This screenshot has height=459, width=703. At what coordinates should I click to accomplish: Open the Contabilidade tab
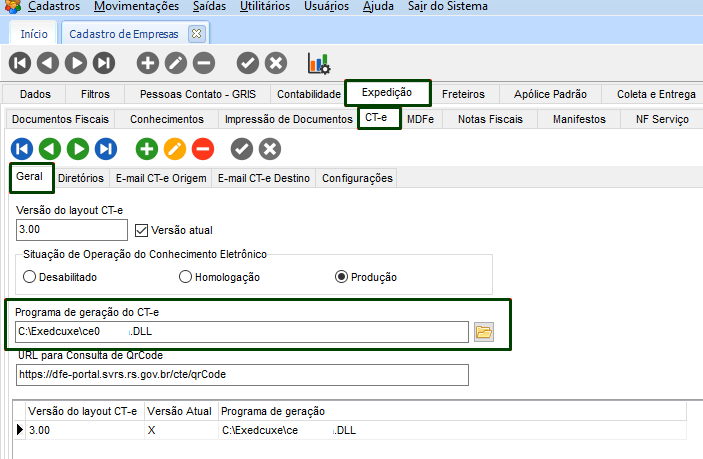[x=308, y=94]
